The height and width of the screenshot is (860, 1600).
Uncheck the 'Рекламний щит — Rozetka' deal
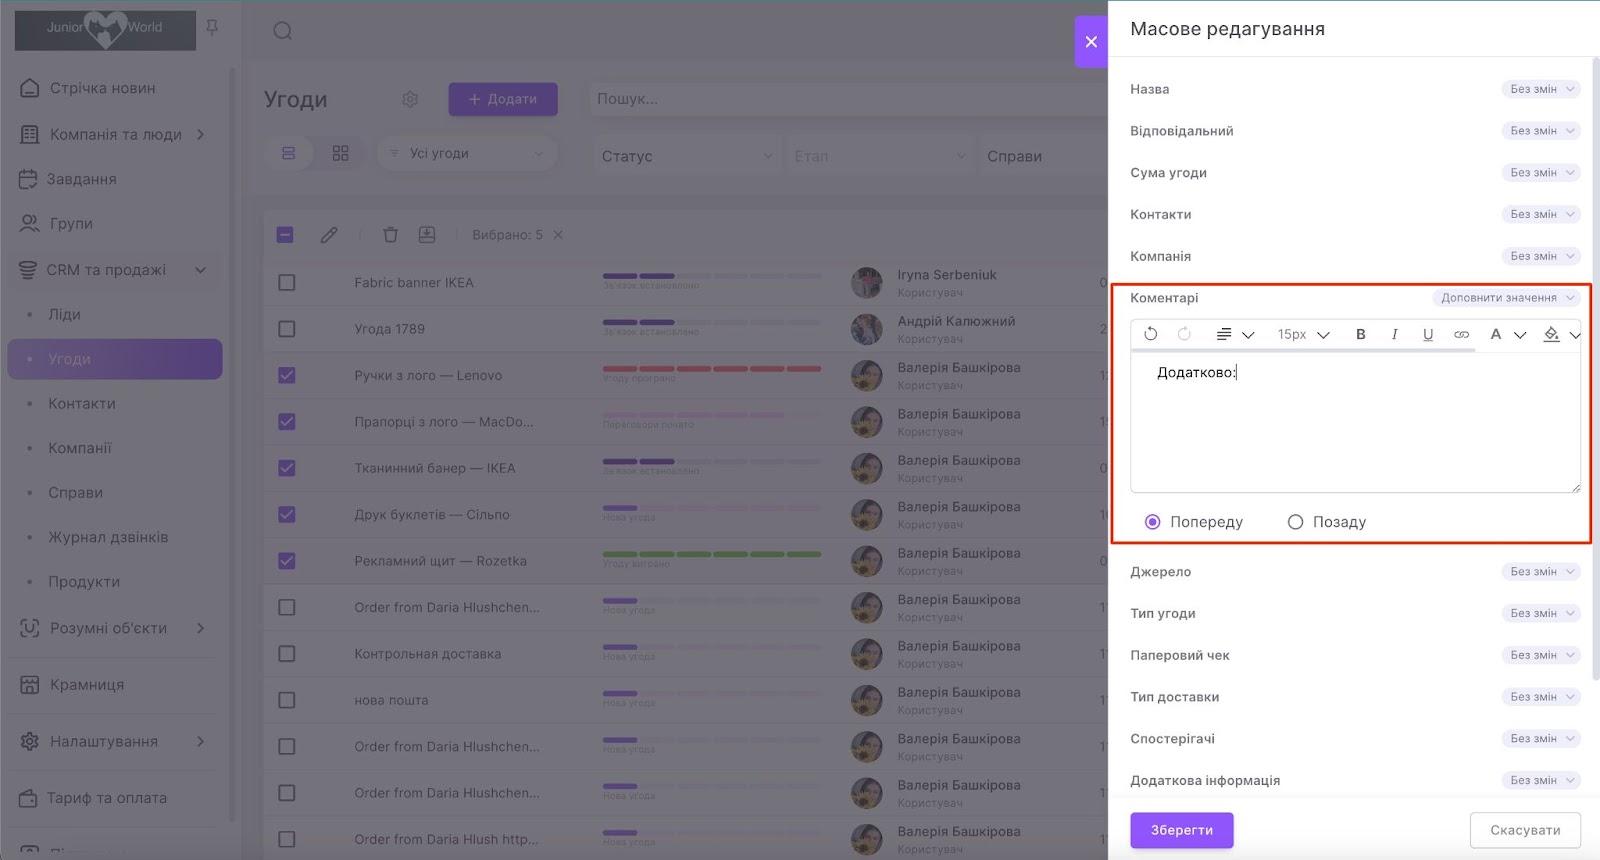[x=287, y=561]
